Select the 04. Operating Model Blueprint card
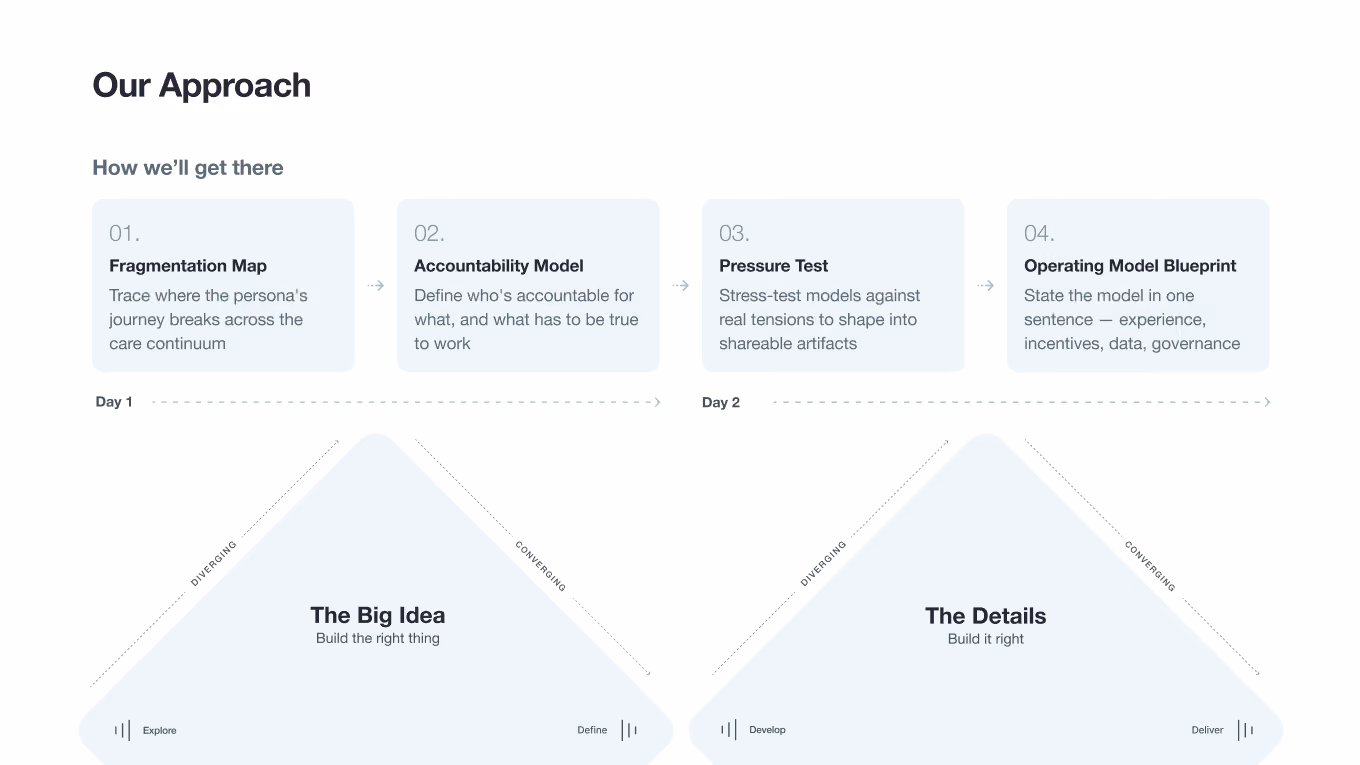The height and width of the screenshot is (765, 1360). 1138,285
